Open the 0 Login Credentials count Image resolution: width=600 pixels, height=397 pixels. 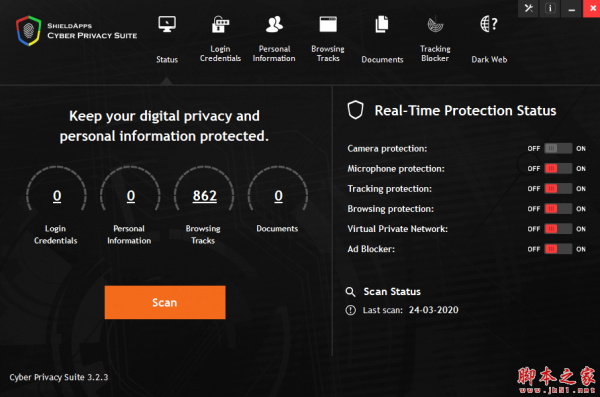[57, 196]
